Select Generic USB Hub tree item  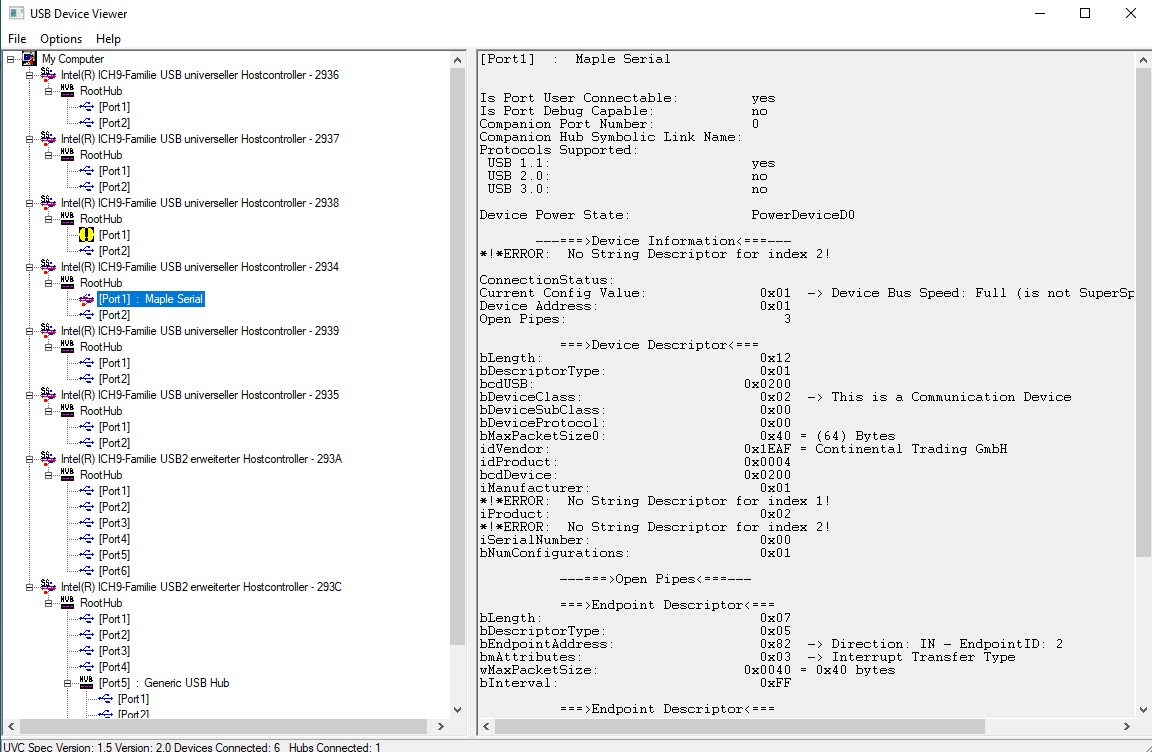[x=164, y=683]
